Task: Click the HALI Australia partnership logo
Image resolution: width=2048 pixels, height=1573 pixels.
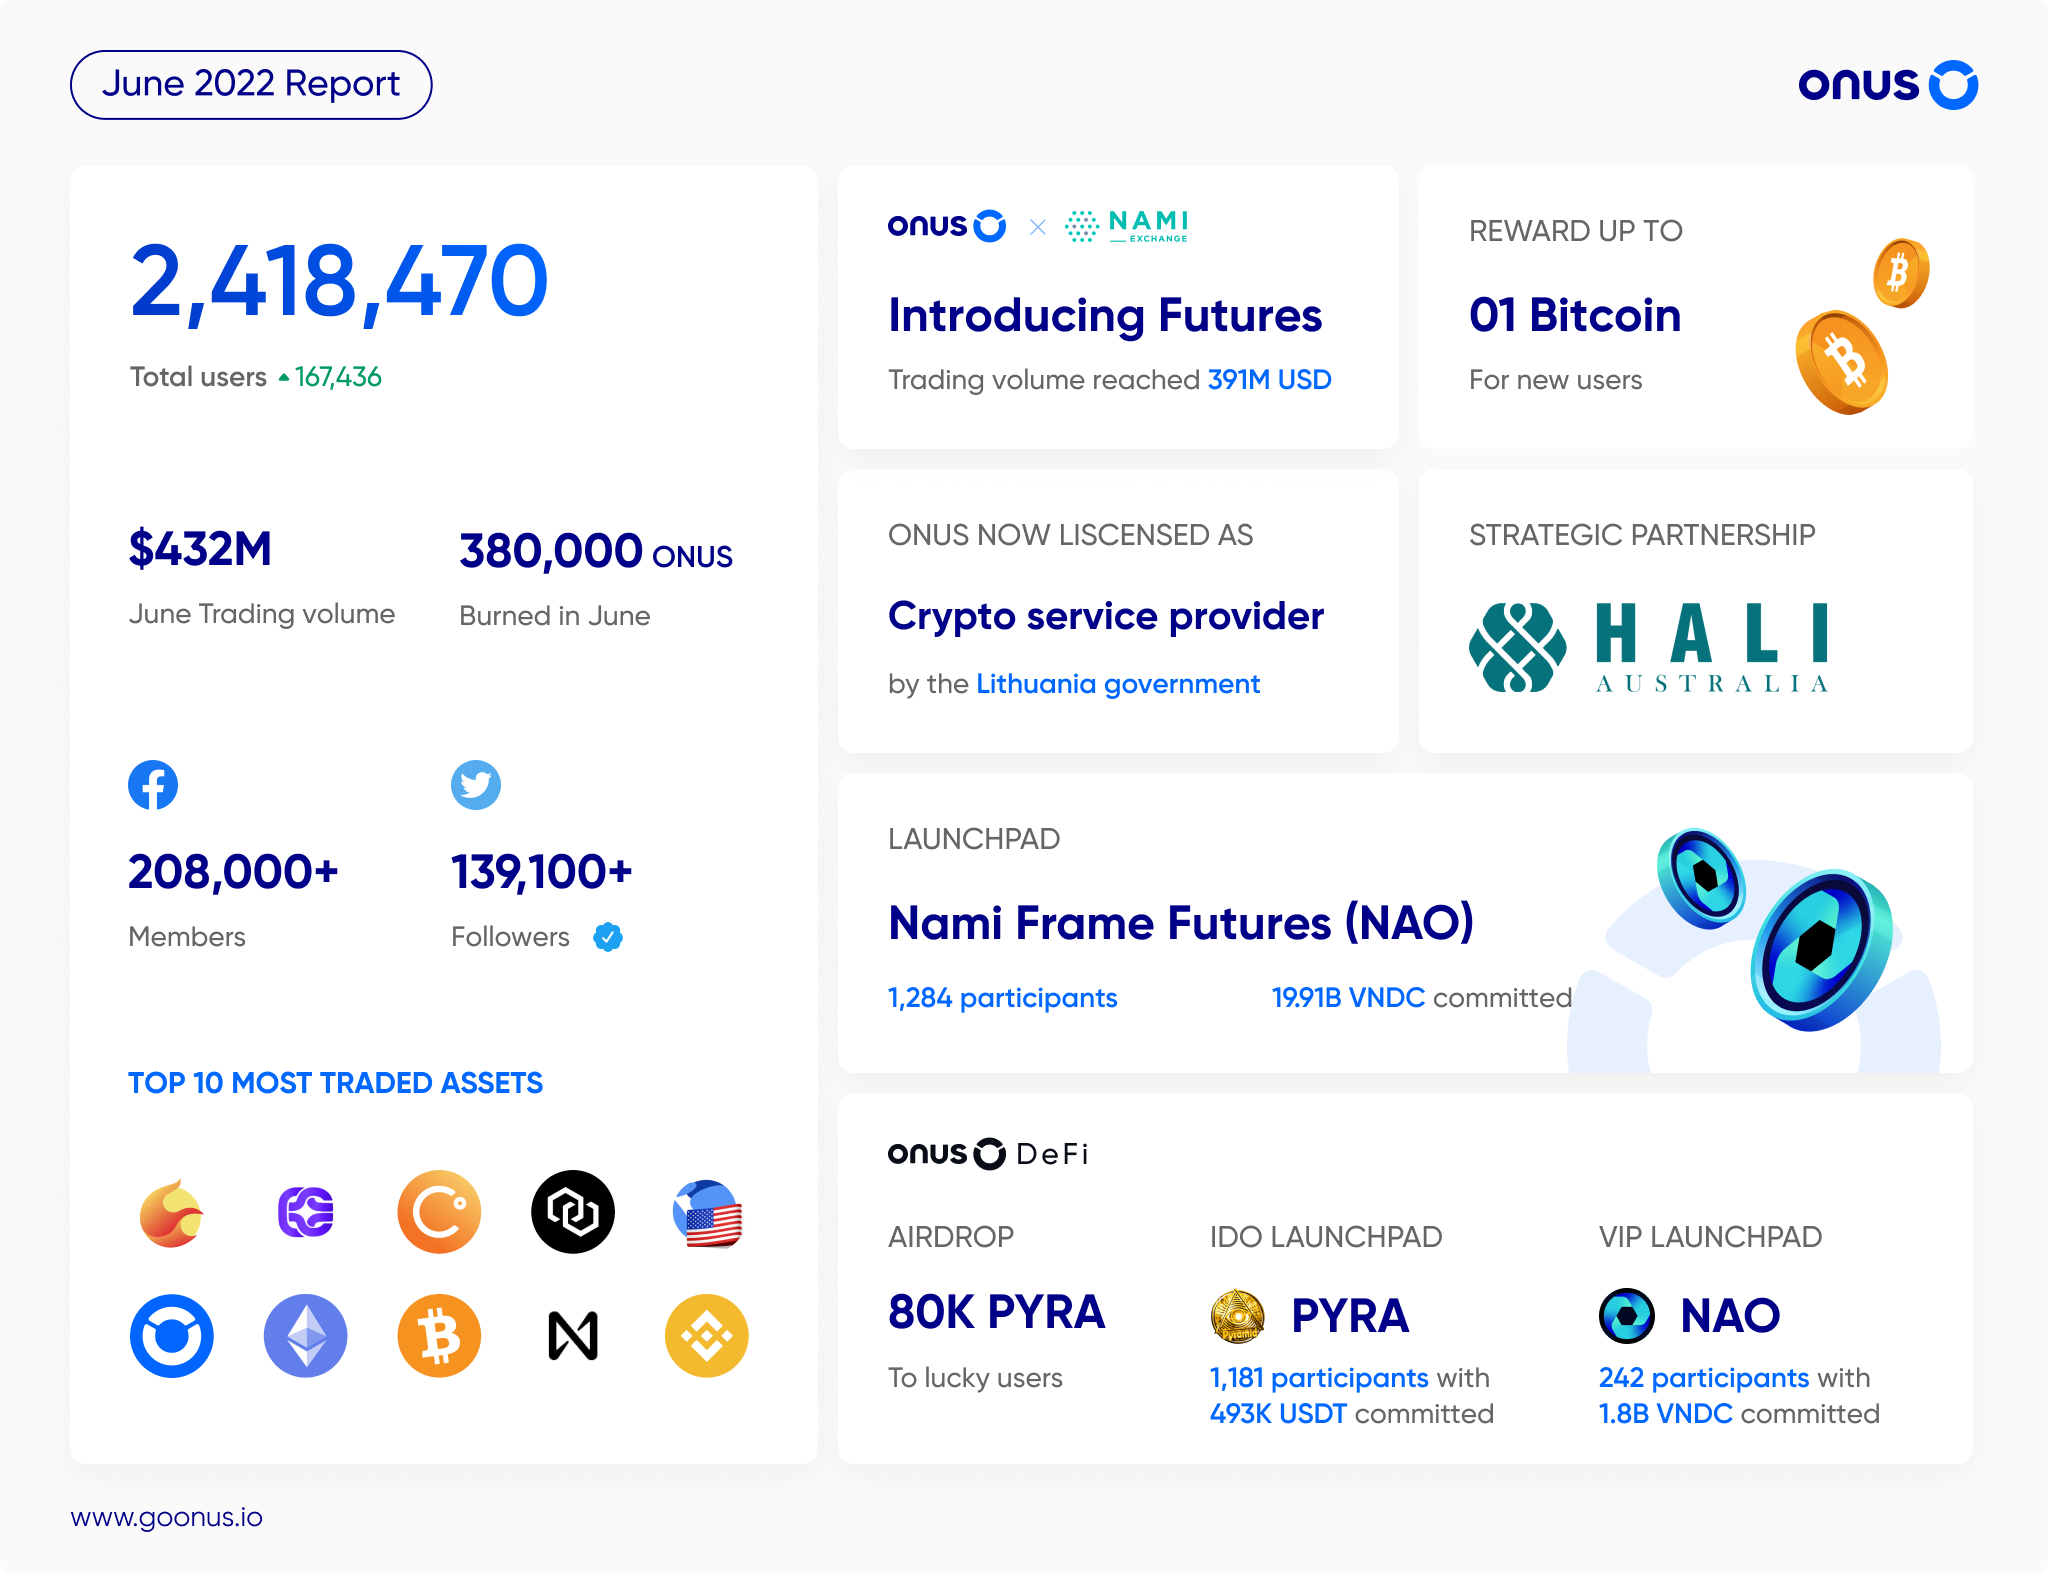Action: pyautogui.click(x=1649, y=647)
